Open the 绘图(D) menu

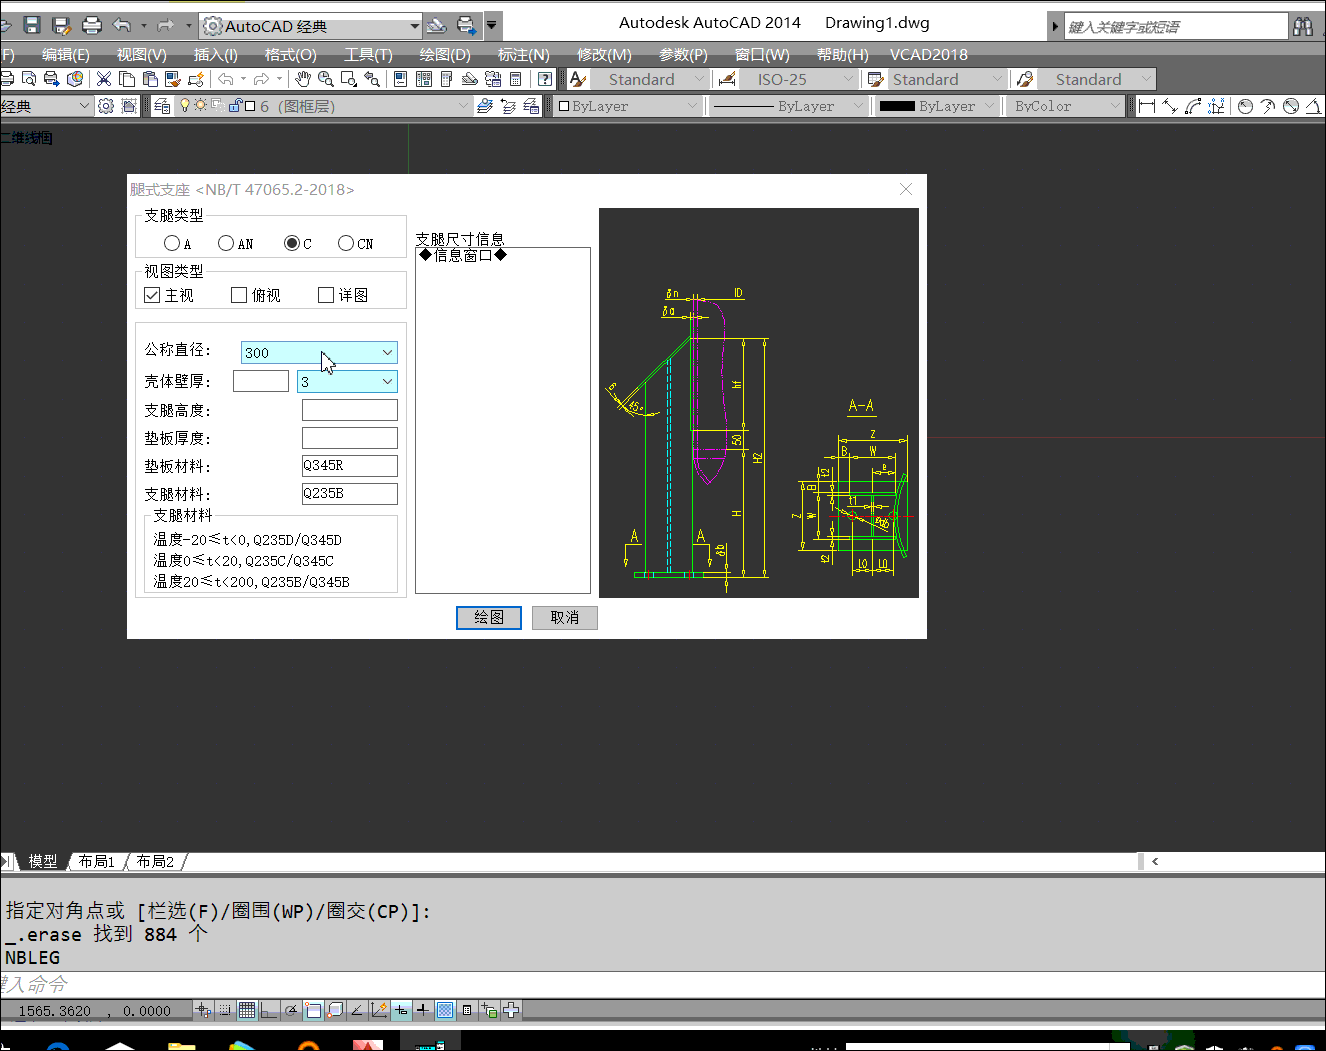[x=445, y=54]
